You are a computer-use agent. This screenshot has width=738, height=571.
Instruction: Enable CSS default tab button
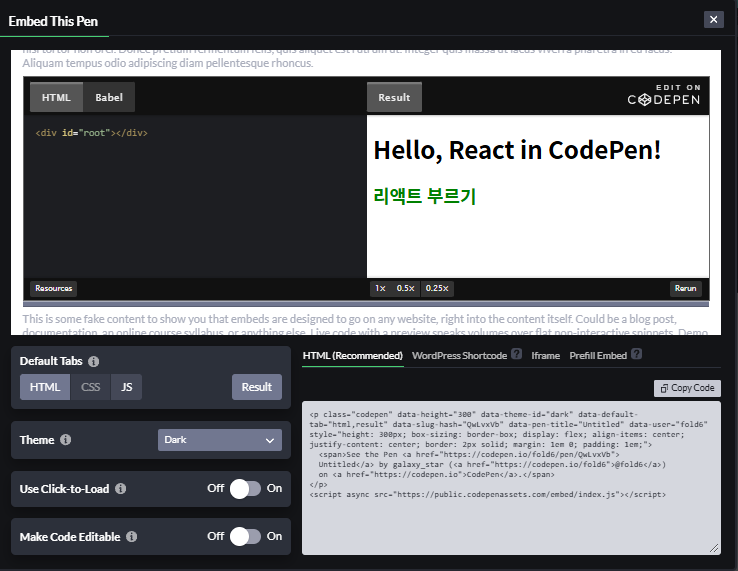tap(90, 387)
